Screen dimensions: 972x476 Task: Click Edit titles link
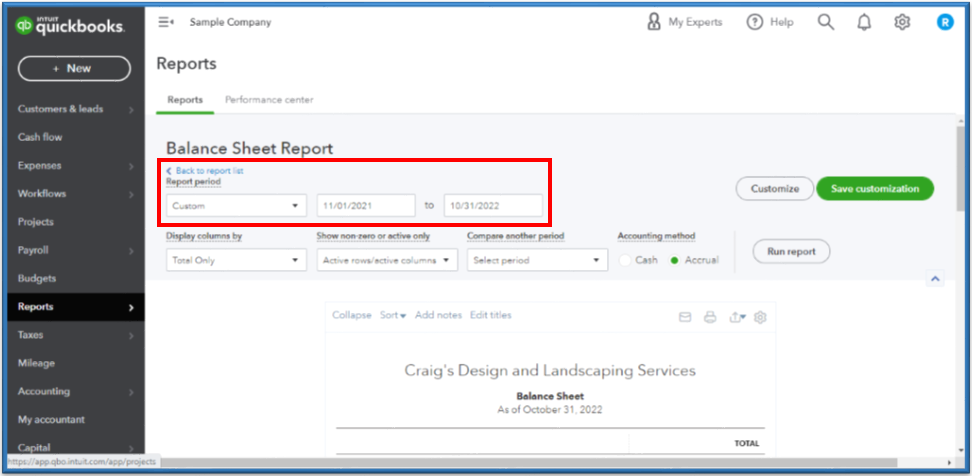(491, 315)
